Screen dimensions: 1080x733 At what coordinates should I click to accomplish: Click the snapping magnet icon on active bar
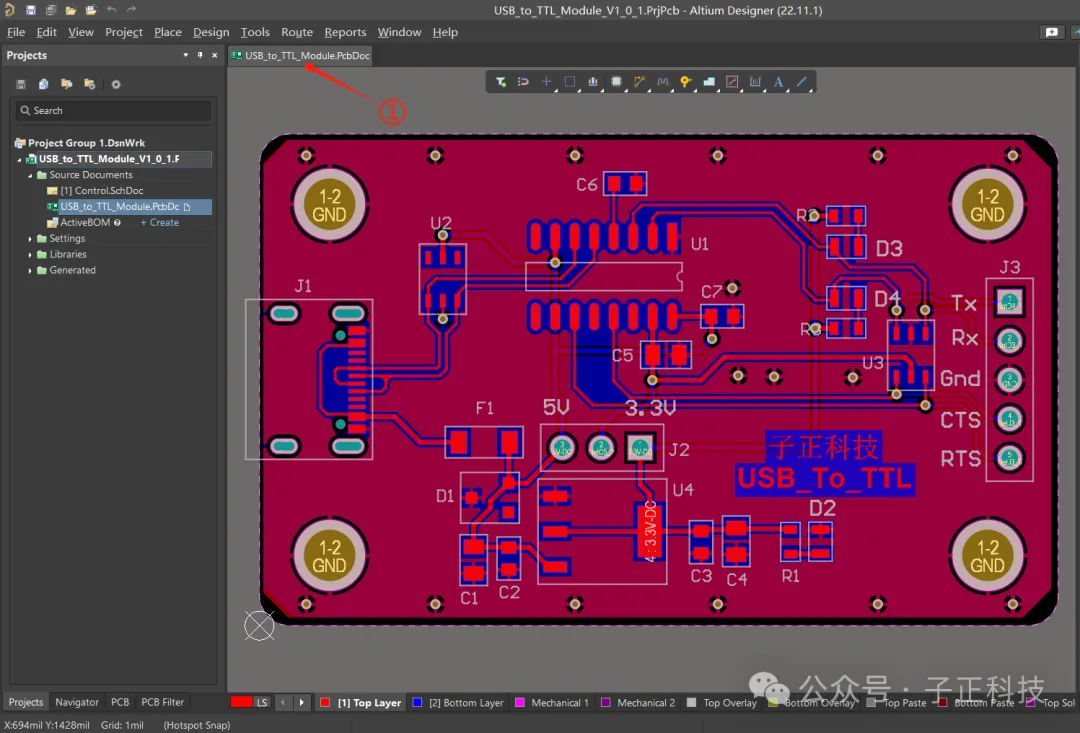[x=524, y=82]
